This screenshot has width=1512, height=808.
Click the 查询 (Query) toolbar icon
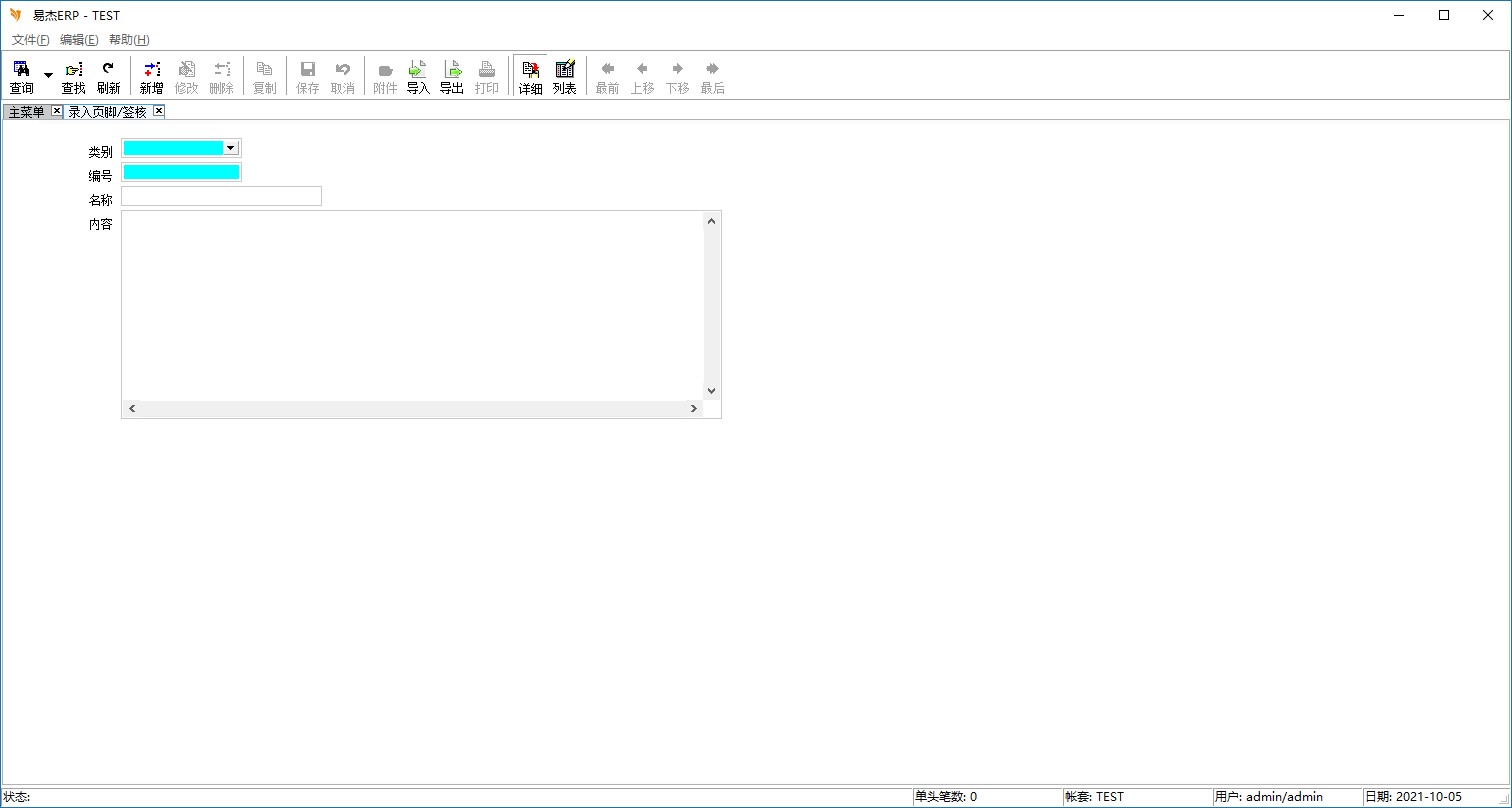click(21, 76)
